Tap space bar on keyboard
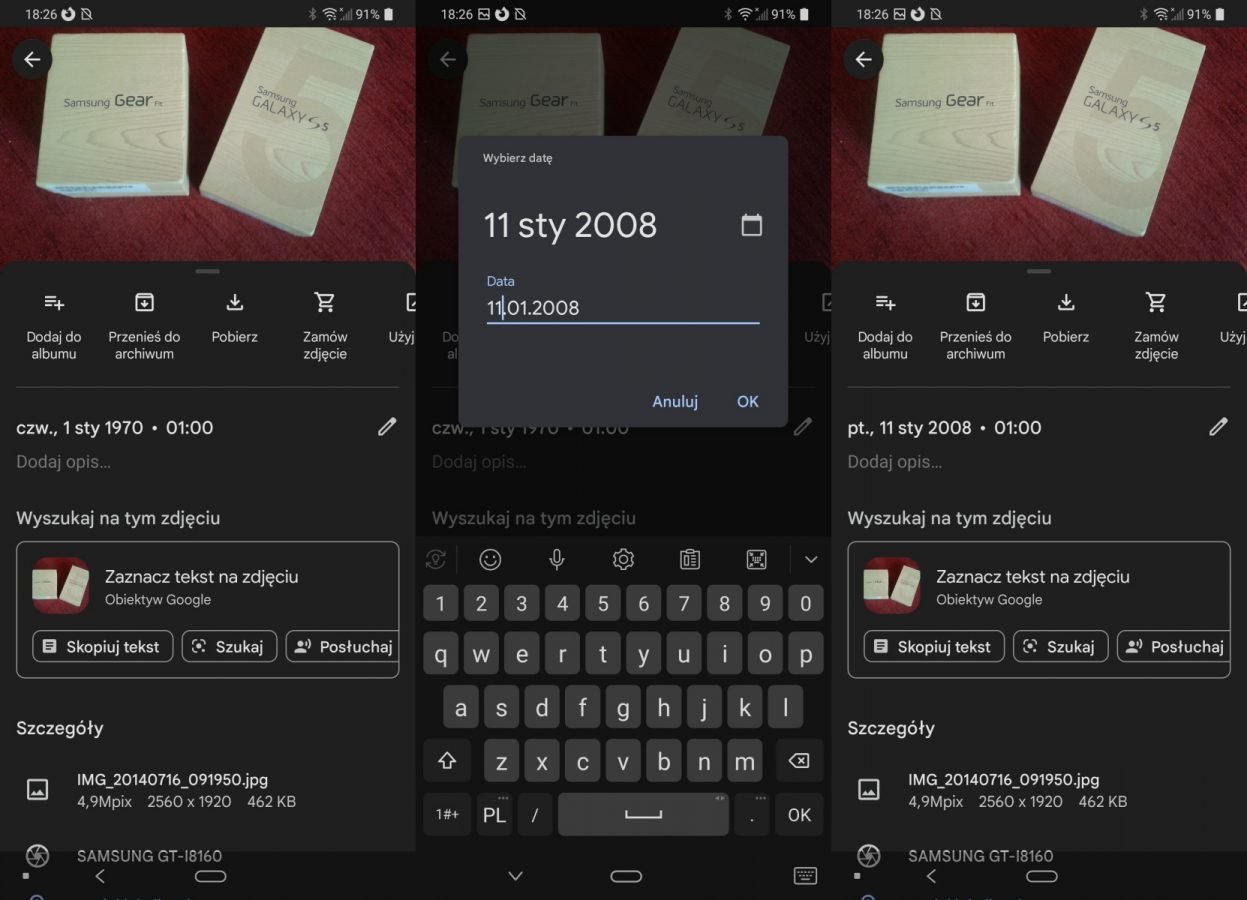The height and width of the screenshot is (900, 1247). pyautogui.click(x=643, y=815)
